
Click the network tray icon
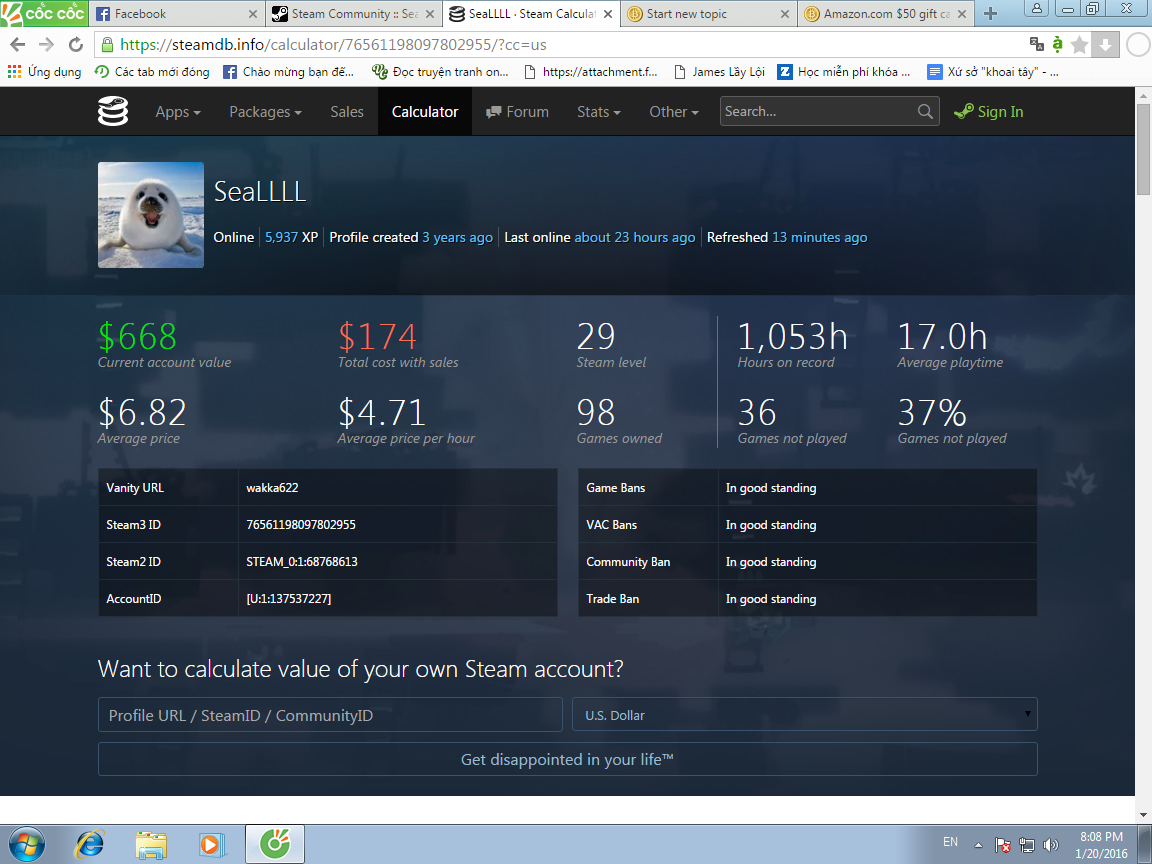click(1027, 845)
